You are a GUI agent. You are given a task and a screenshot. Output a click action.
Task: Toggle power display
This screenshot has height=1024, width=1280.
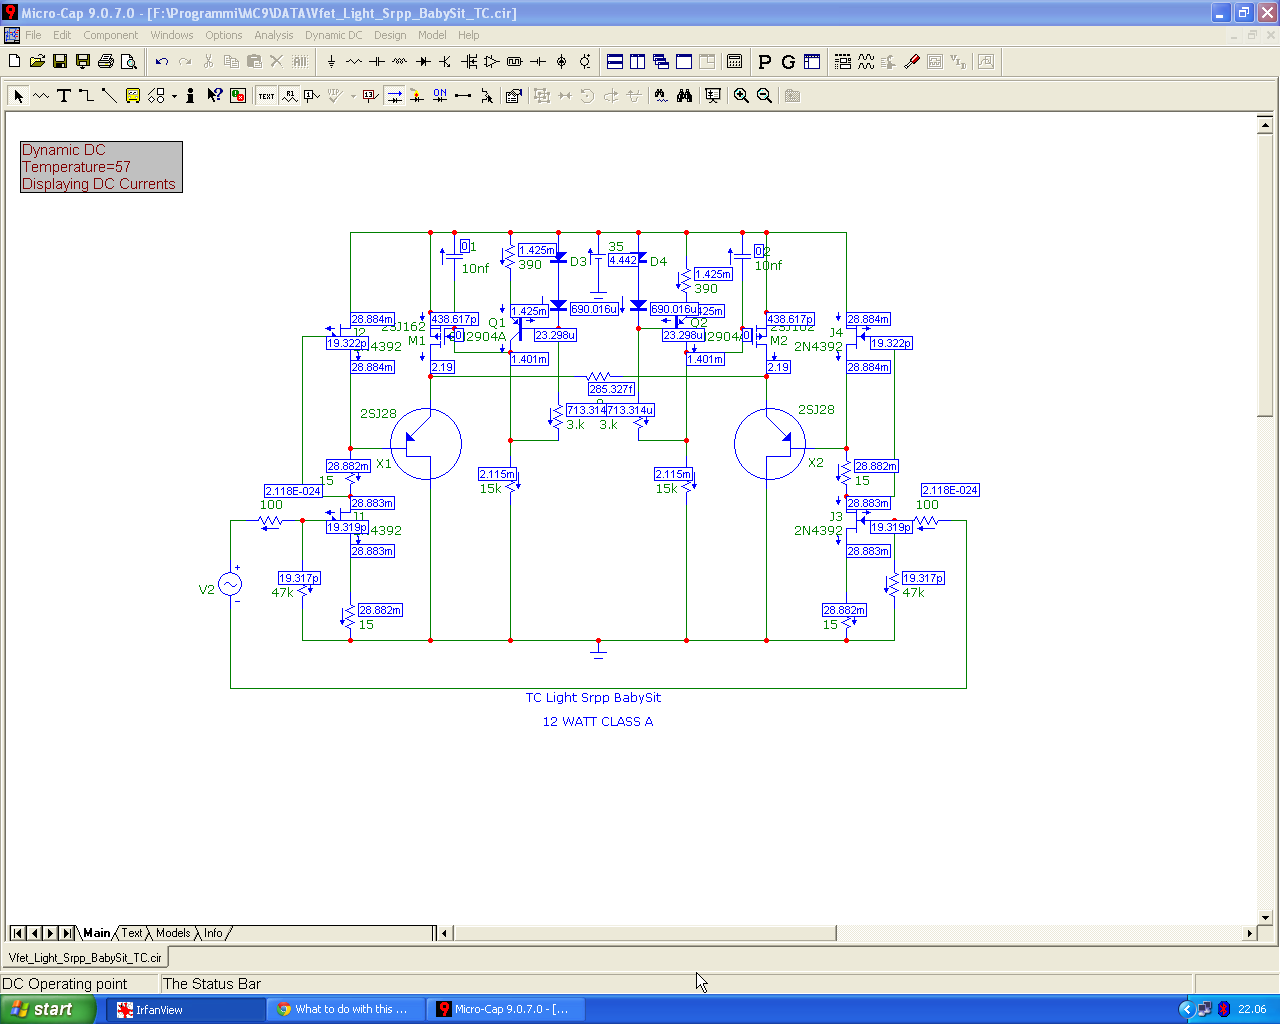point(417,96)
